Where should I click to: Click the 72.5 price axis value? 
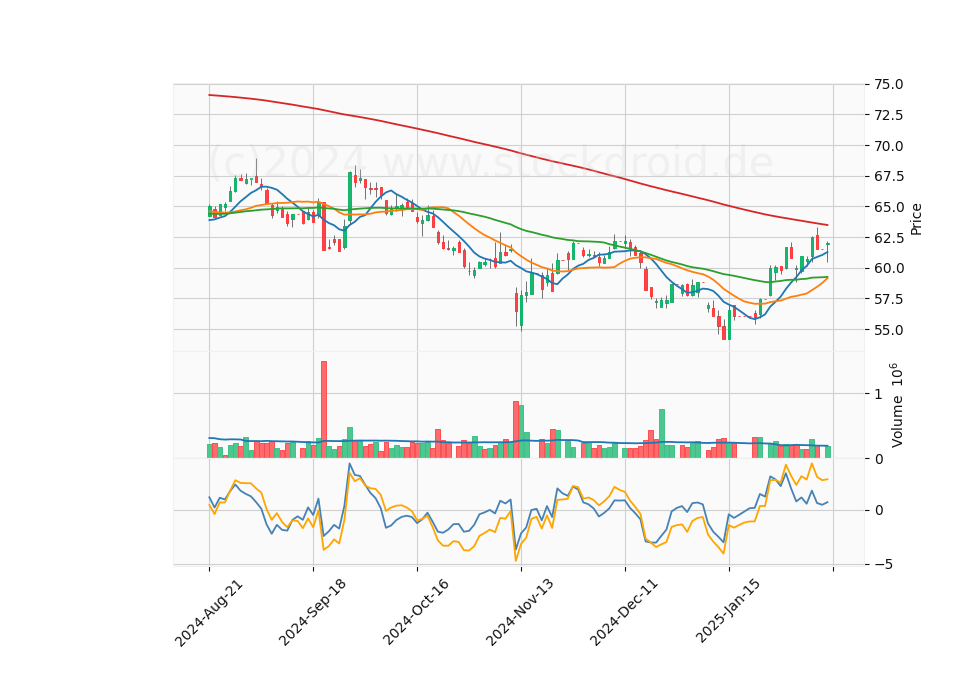click(887, 115)
